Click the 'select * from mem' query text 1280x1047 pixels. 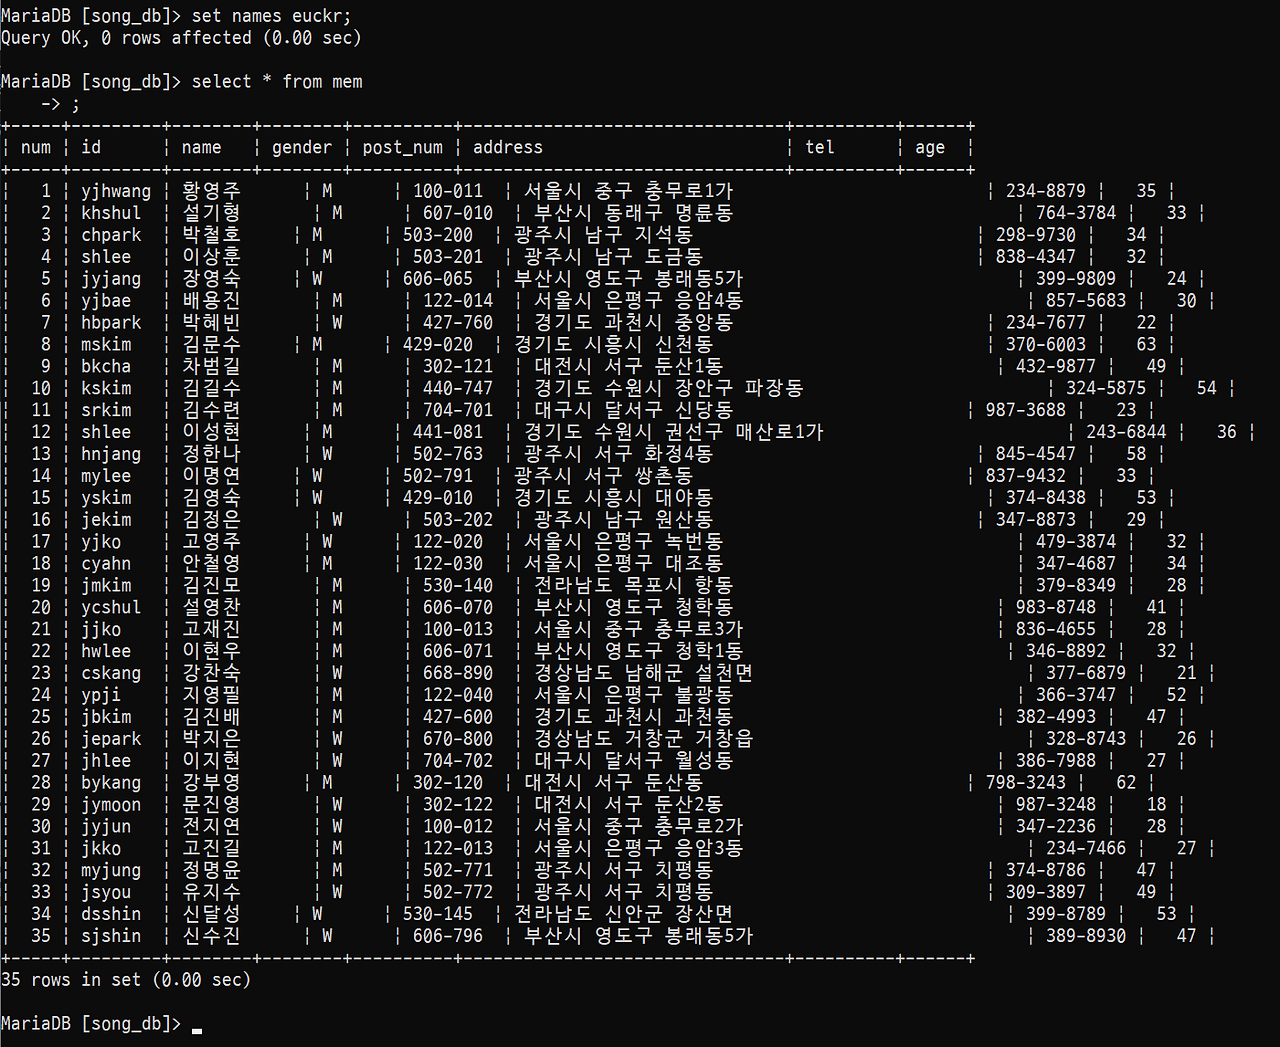click(x=277, y=82)
